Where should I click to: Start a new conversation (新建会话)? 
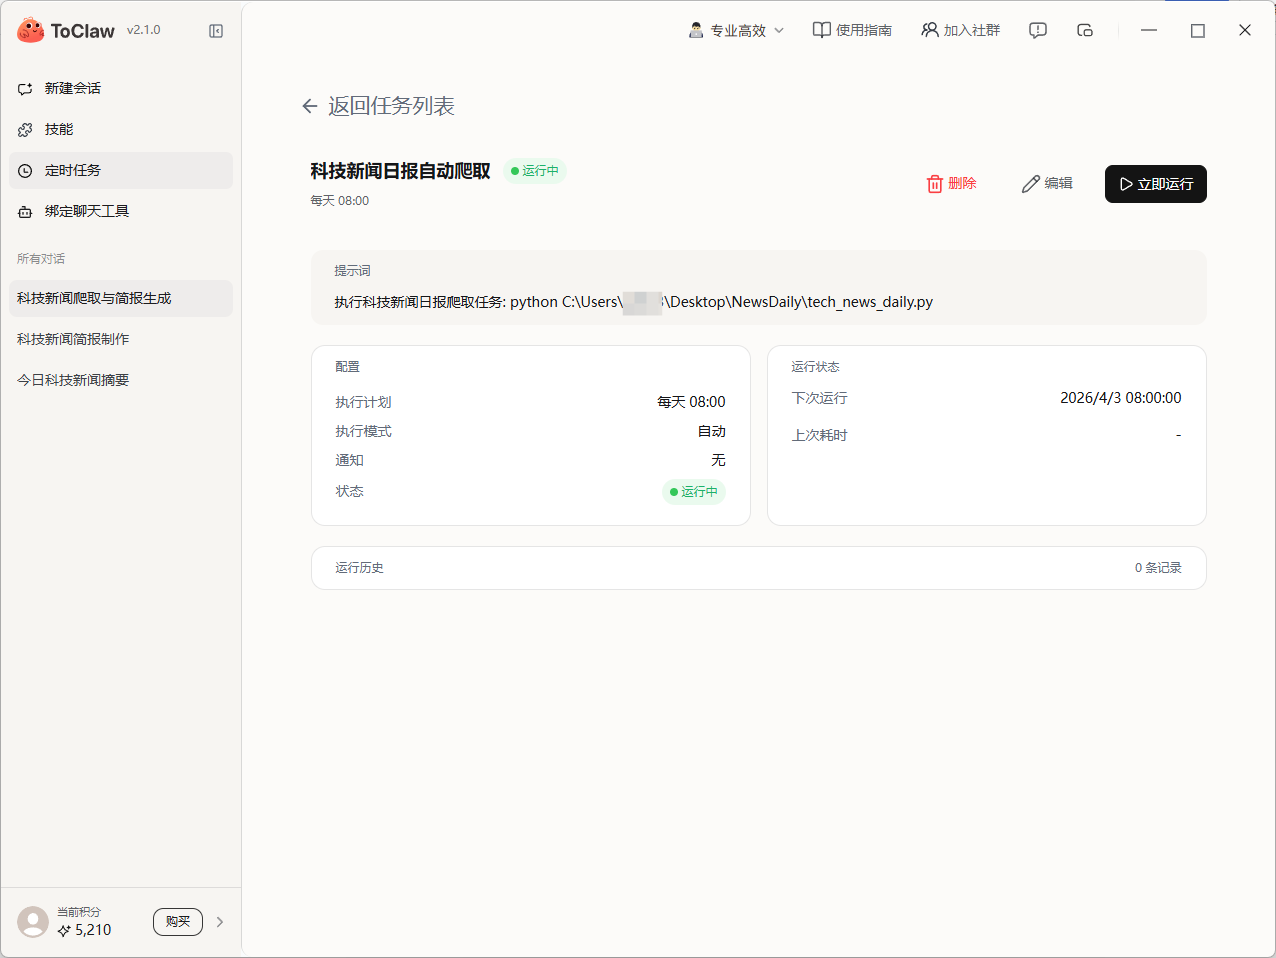tap(72, 88)
